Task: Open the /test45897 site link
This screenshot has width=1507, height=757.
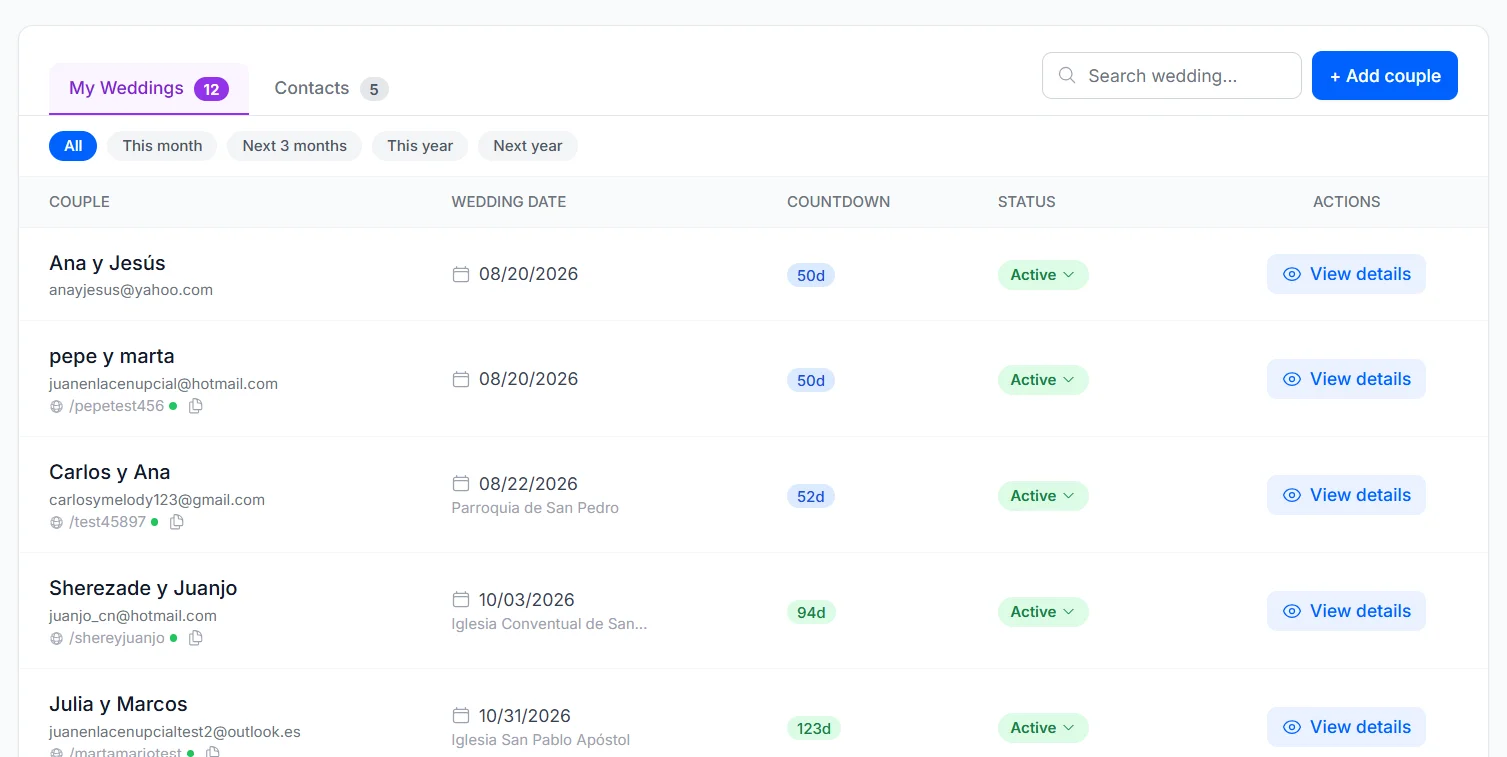Action: (107, 522)
